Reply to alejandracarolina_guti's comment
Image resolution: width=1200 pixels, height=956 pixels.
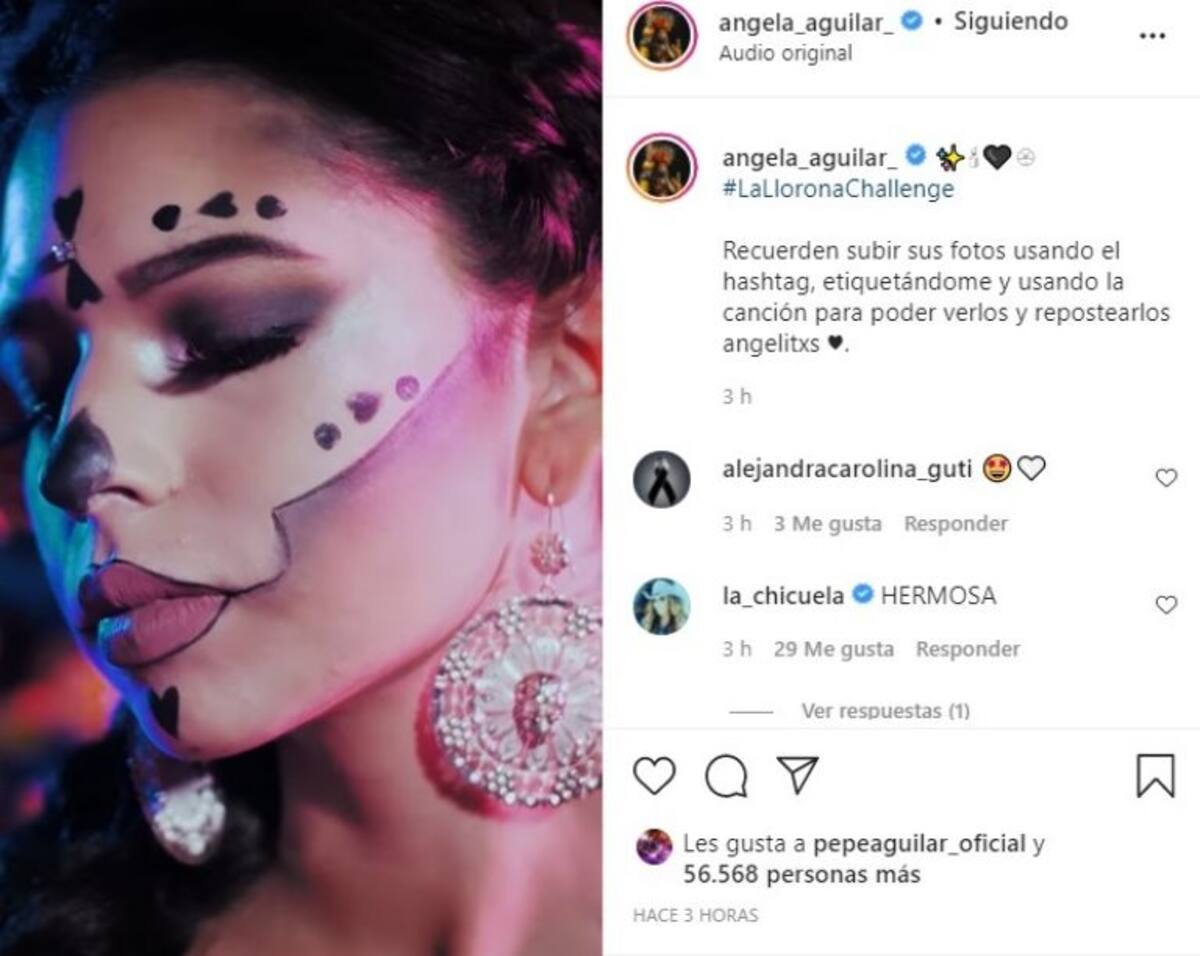click(x=956, y=523)
